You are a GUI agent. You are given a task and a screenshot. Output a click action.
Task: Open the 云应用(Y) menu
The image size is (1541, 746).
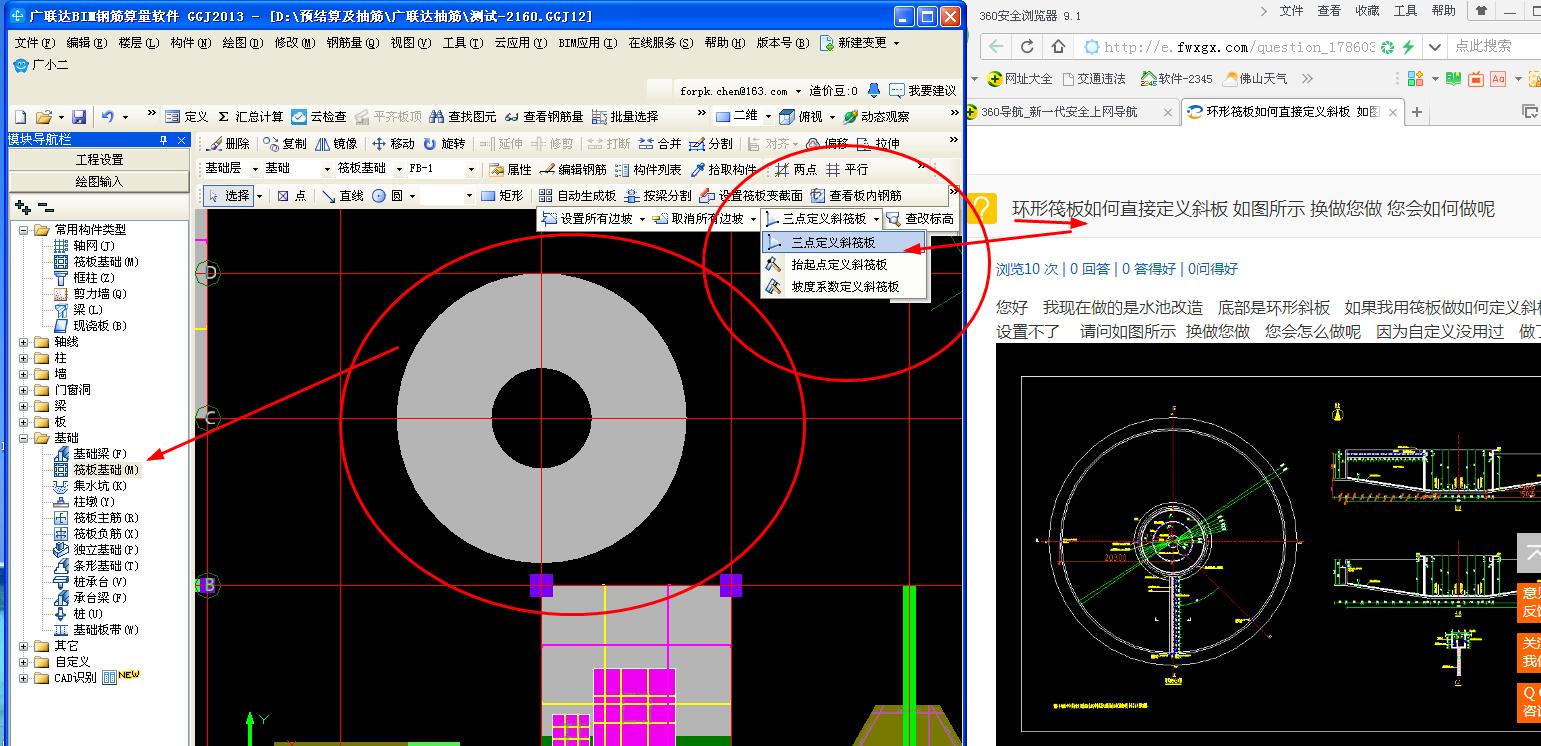(x=521, y=43)
